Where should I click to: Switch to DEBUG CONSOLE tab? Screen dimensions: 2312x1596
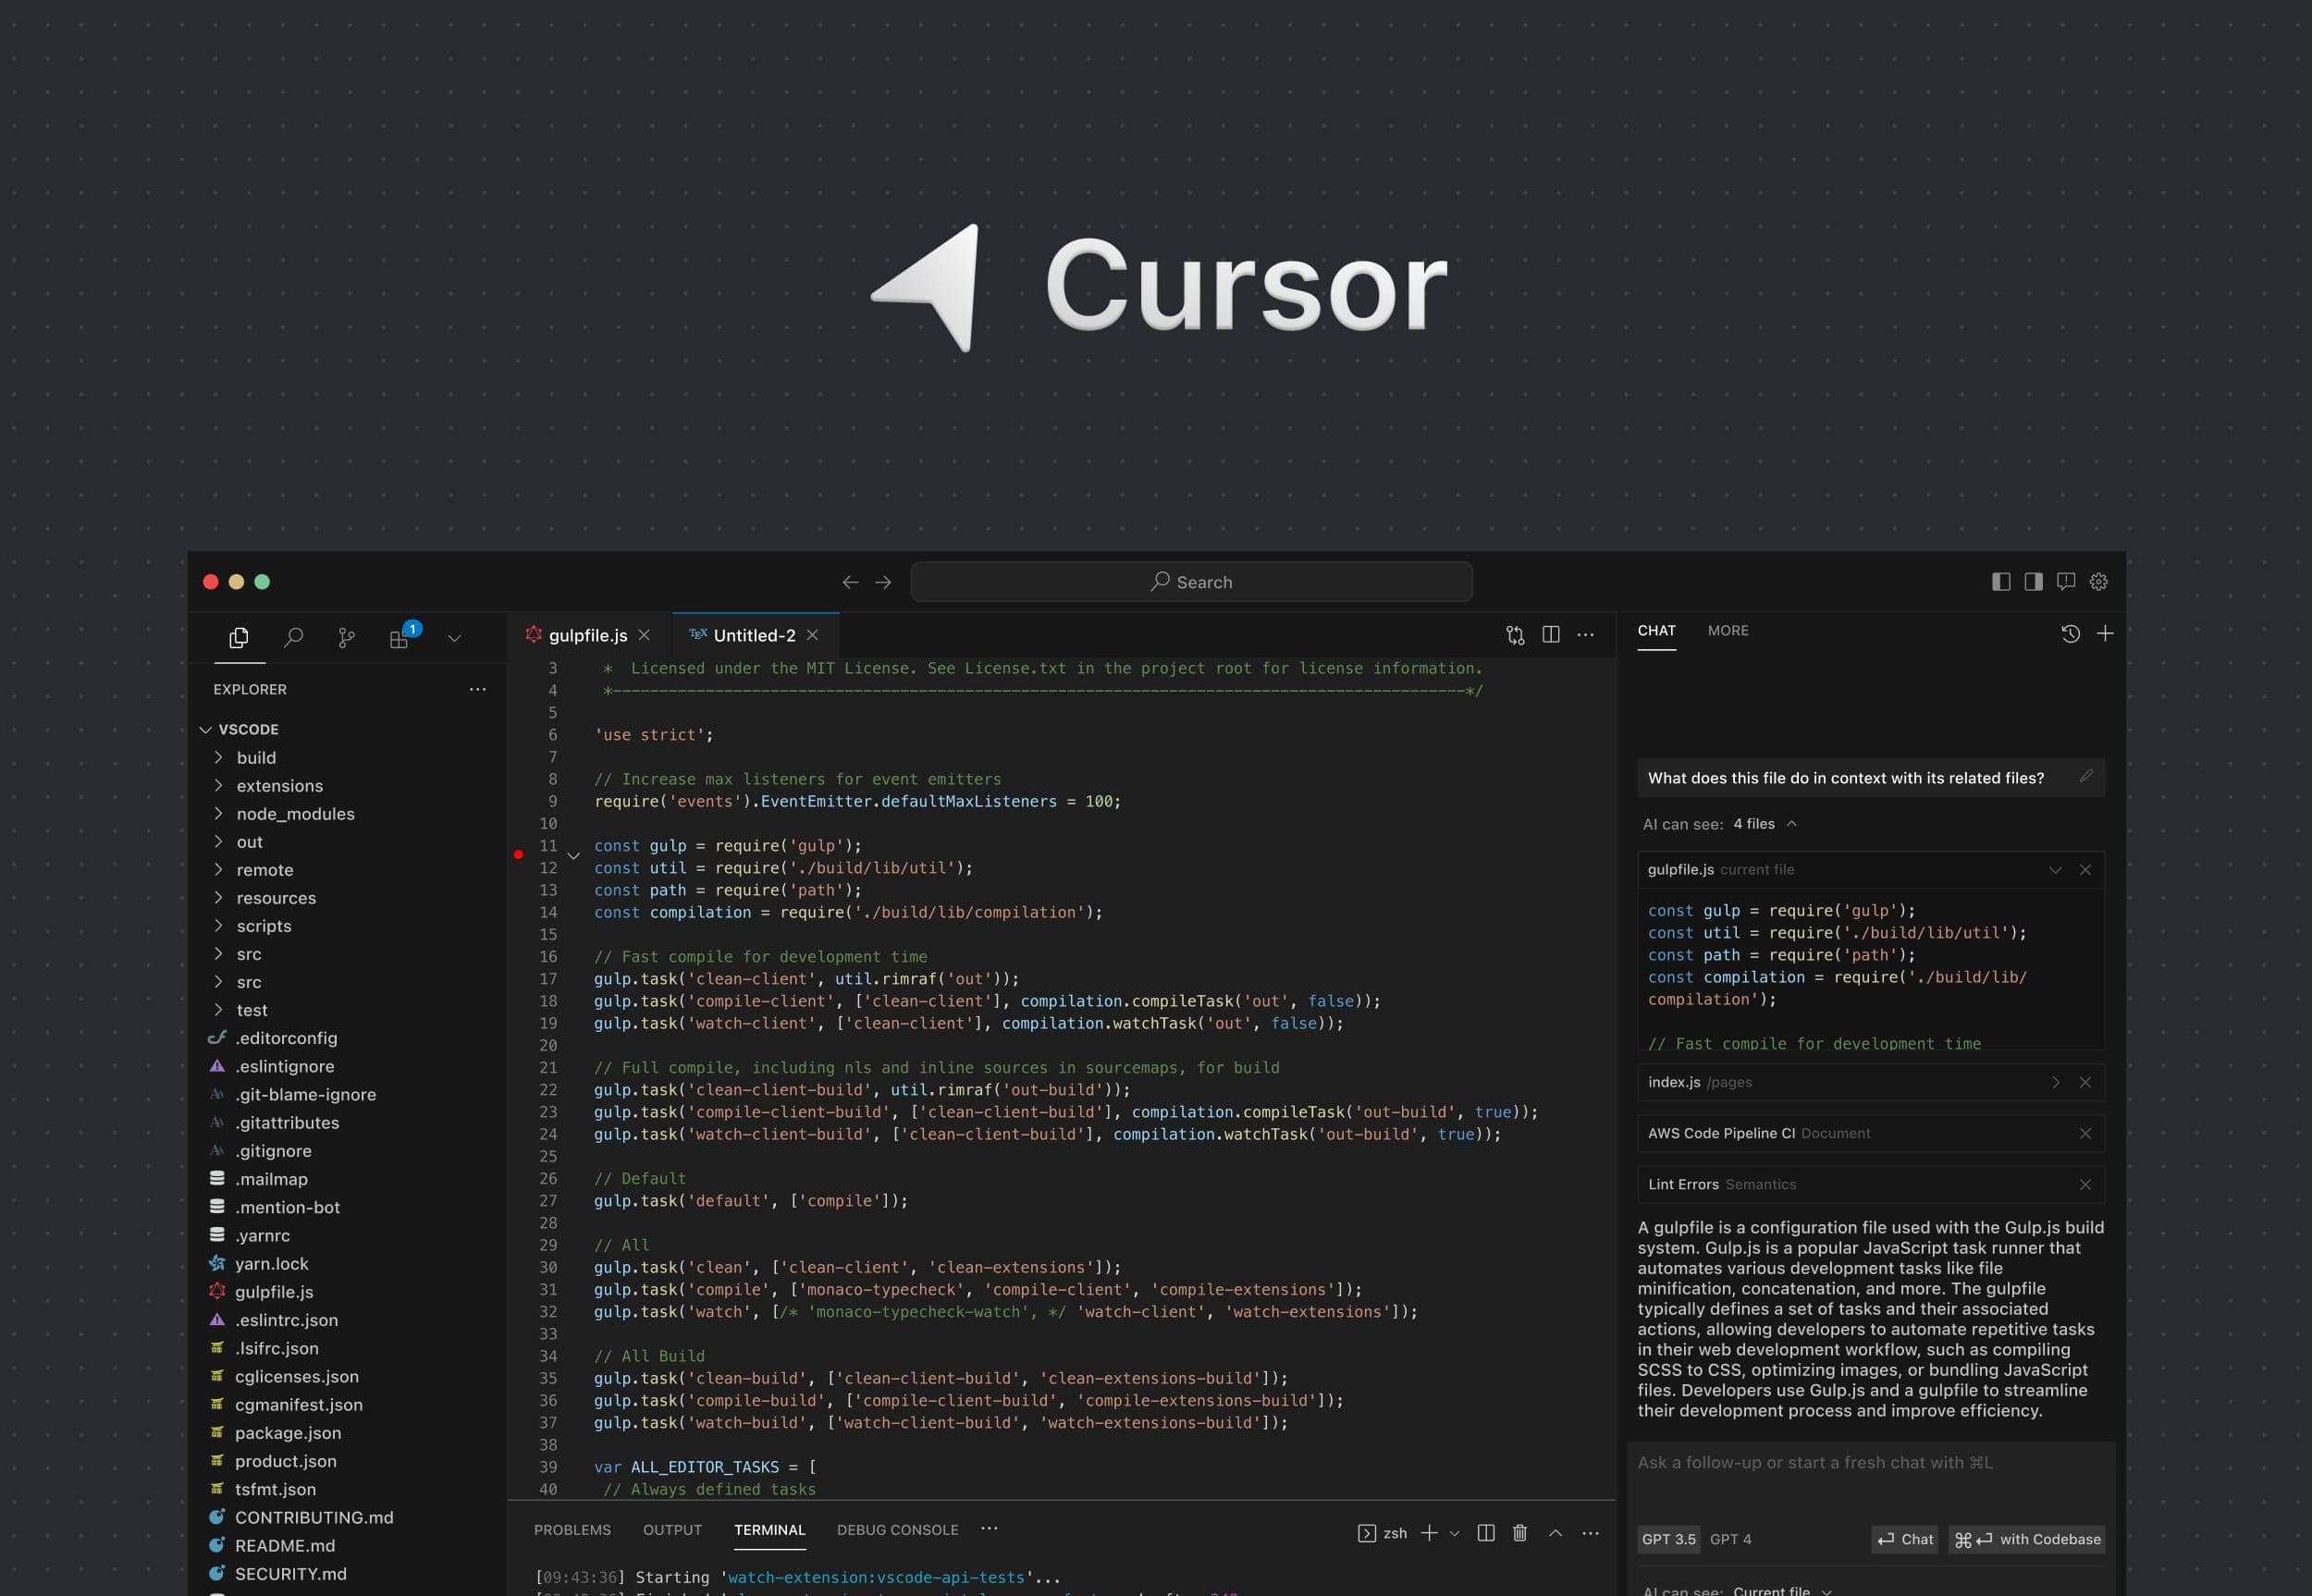tap(897, 1530)
